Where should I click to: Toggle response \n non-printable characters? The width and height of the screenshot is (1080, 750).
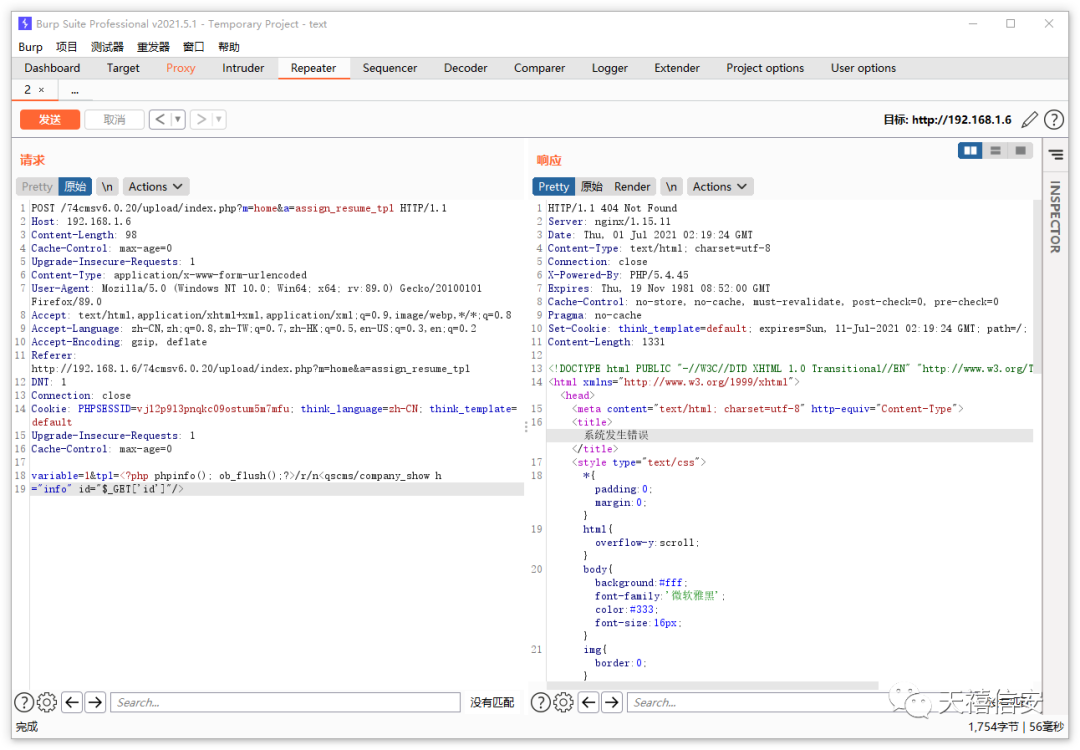672,187
